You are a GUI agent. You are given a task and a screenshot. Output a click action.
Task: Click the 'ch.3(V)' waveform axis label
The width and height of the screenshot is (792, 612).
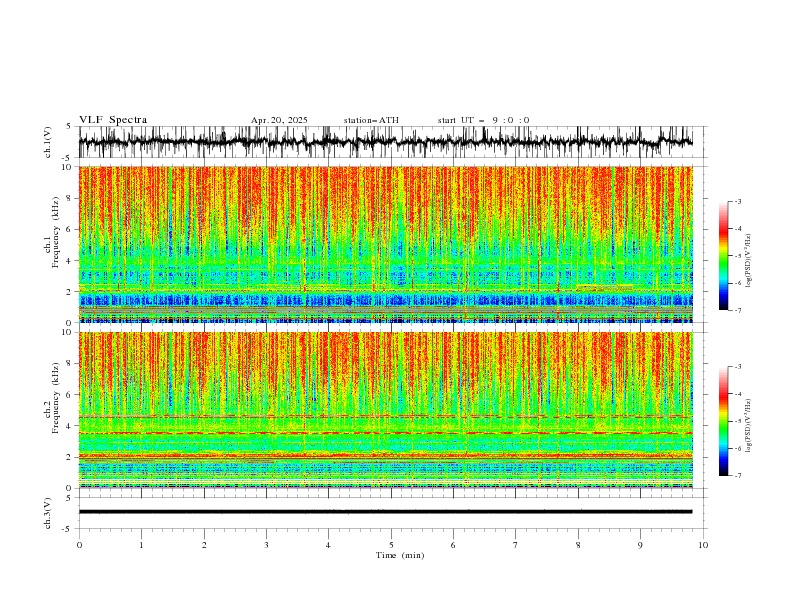48,513
